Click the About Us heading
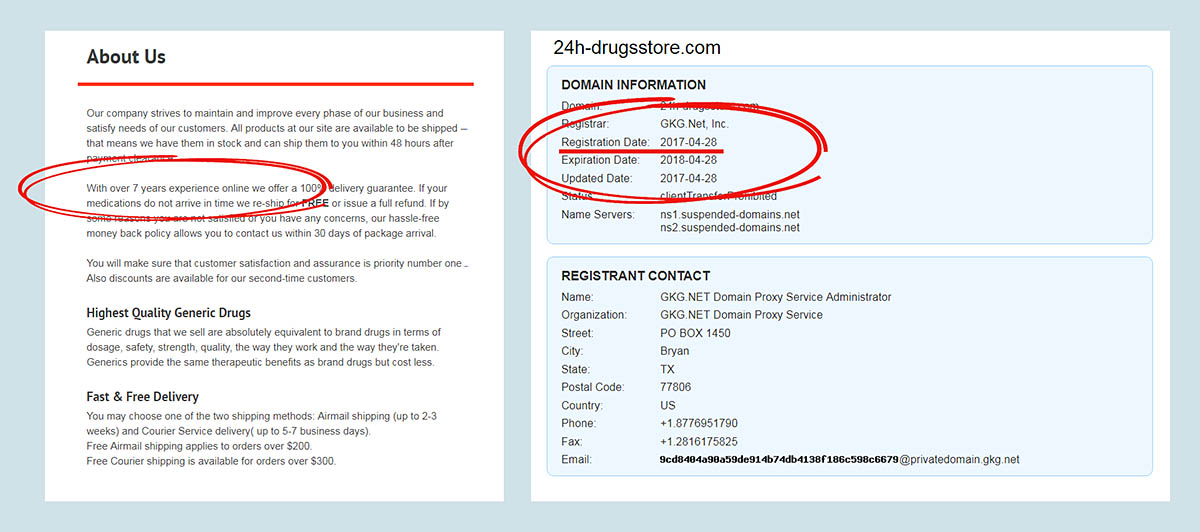The height and width of the screenshot is (532, 1200). click(x=126, y=57)
